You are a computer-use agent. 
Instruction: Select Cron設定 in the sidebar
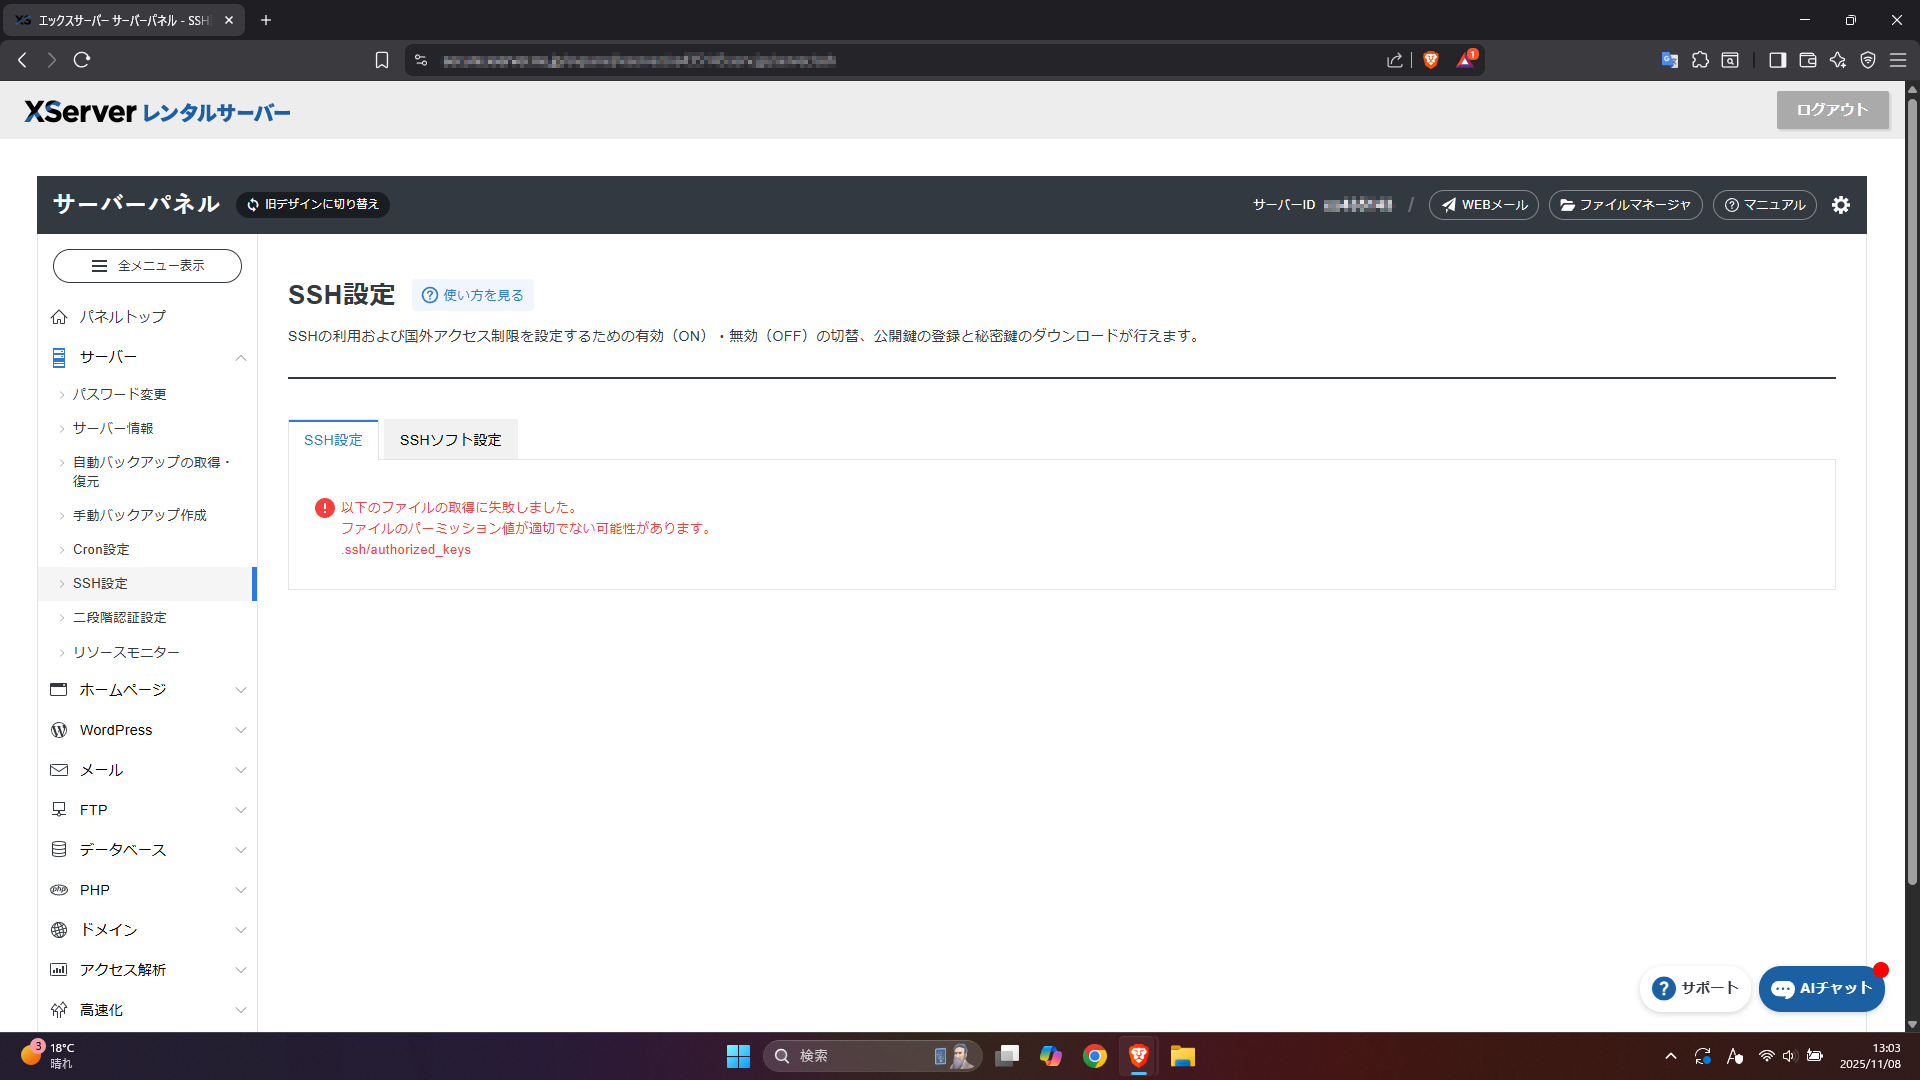(101, 549)
